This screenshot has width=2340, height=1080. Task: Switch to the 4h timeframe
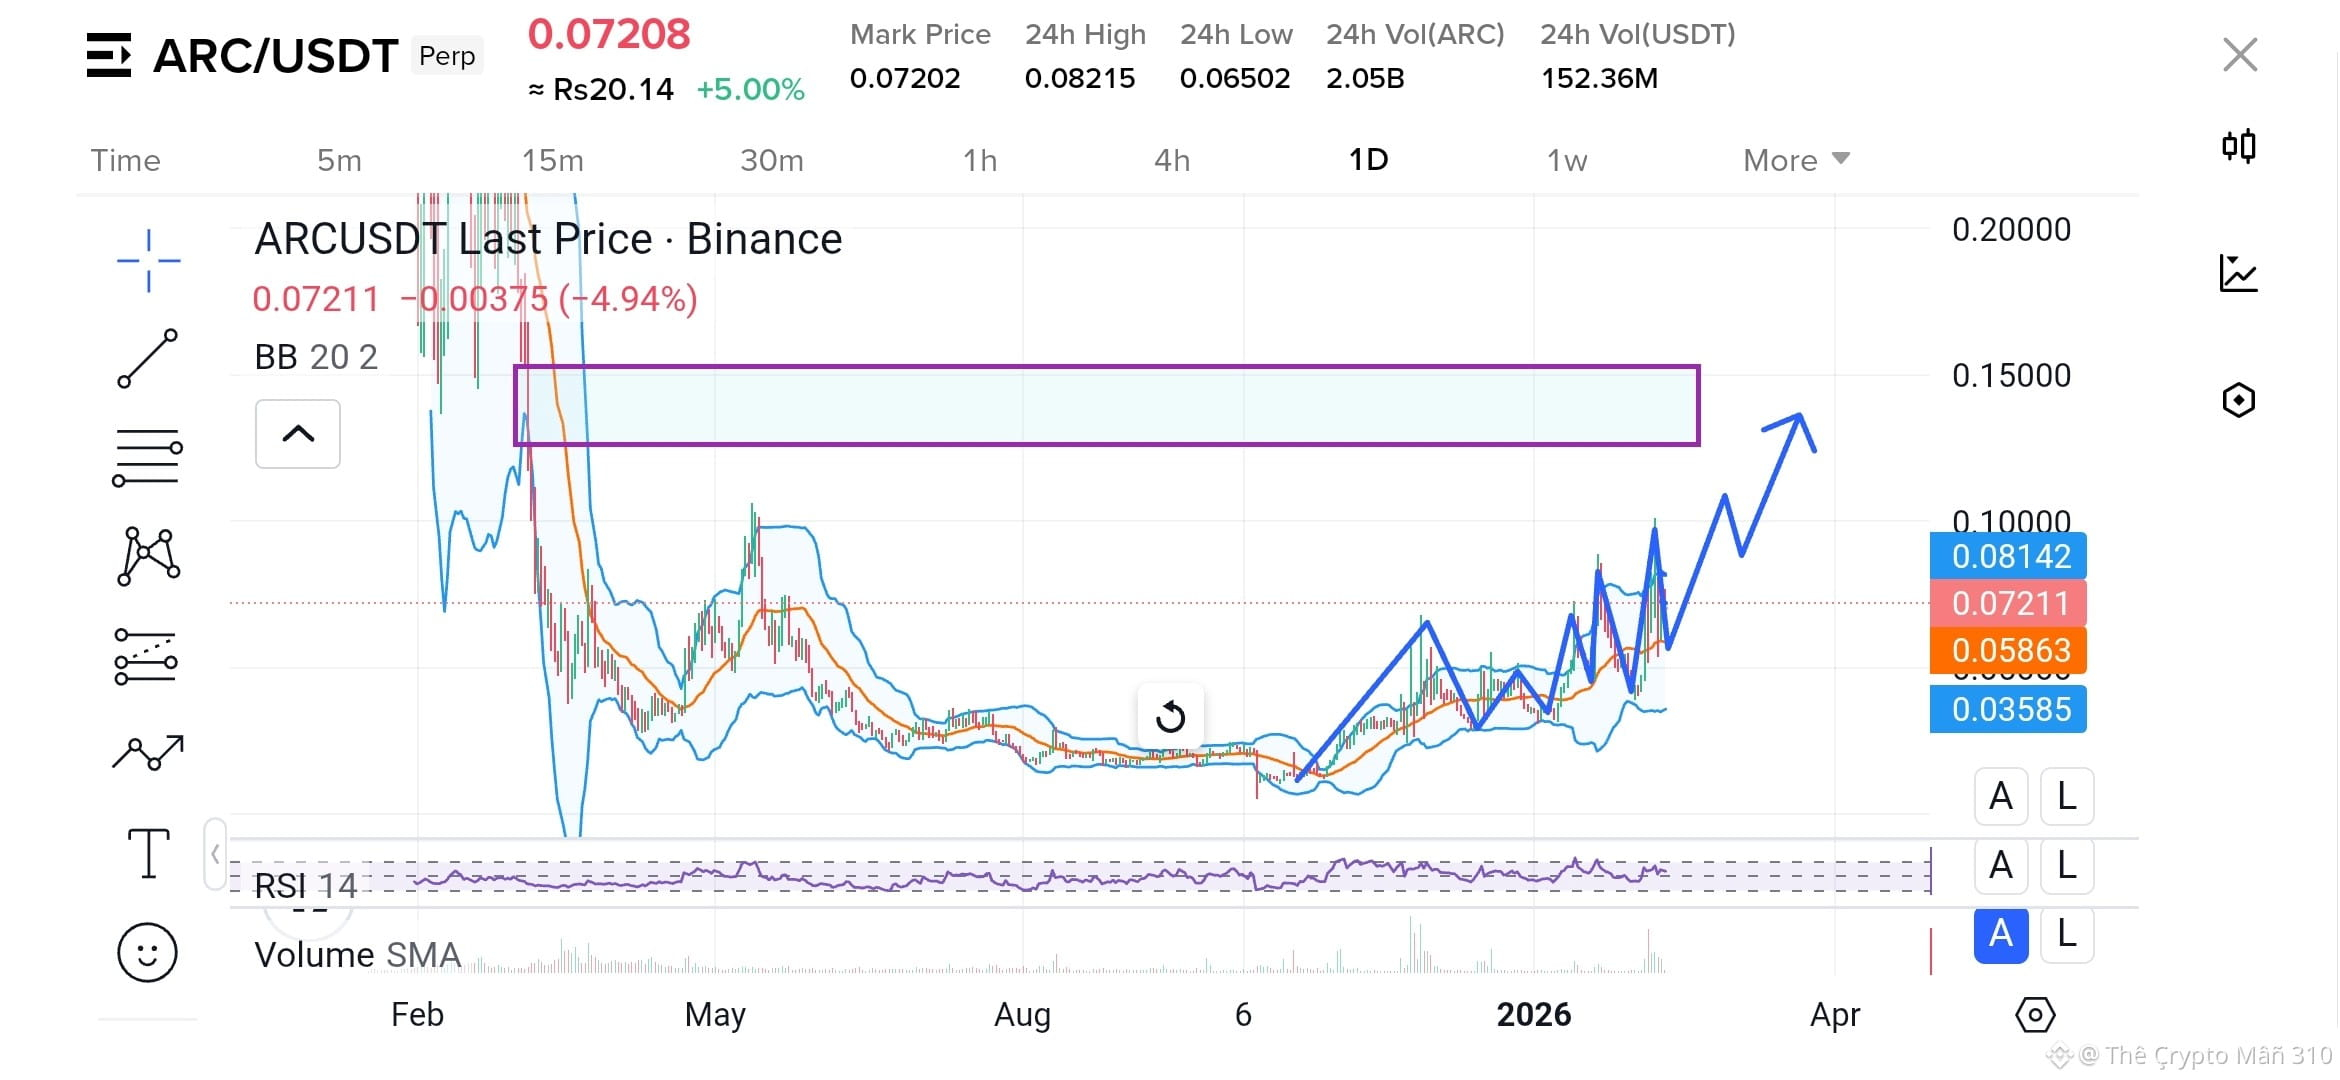pos(1172,160)
